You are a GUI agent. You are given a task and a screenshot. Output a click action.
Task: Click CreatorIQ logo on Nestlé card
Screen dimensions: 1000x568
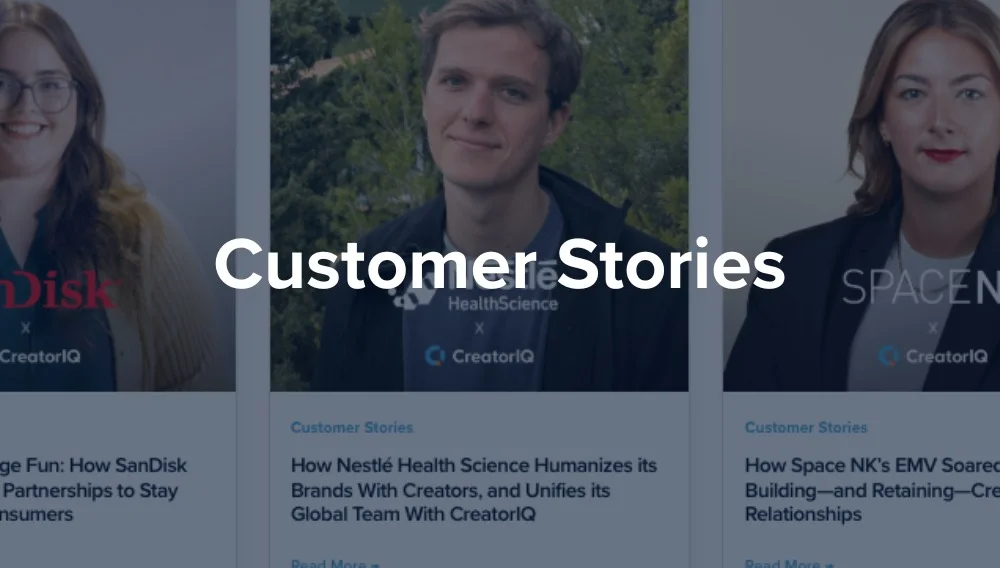[480, 356]
